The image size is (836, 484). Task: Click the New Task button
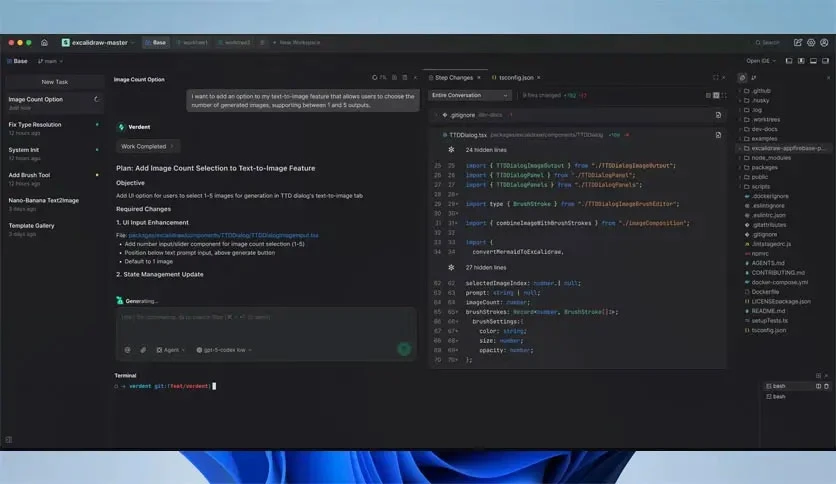tap(55, 82)
